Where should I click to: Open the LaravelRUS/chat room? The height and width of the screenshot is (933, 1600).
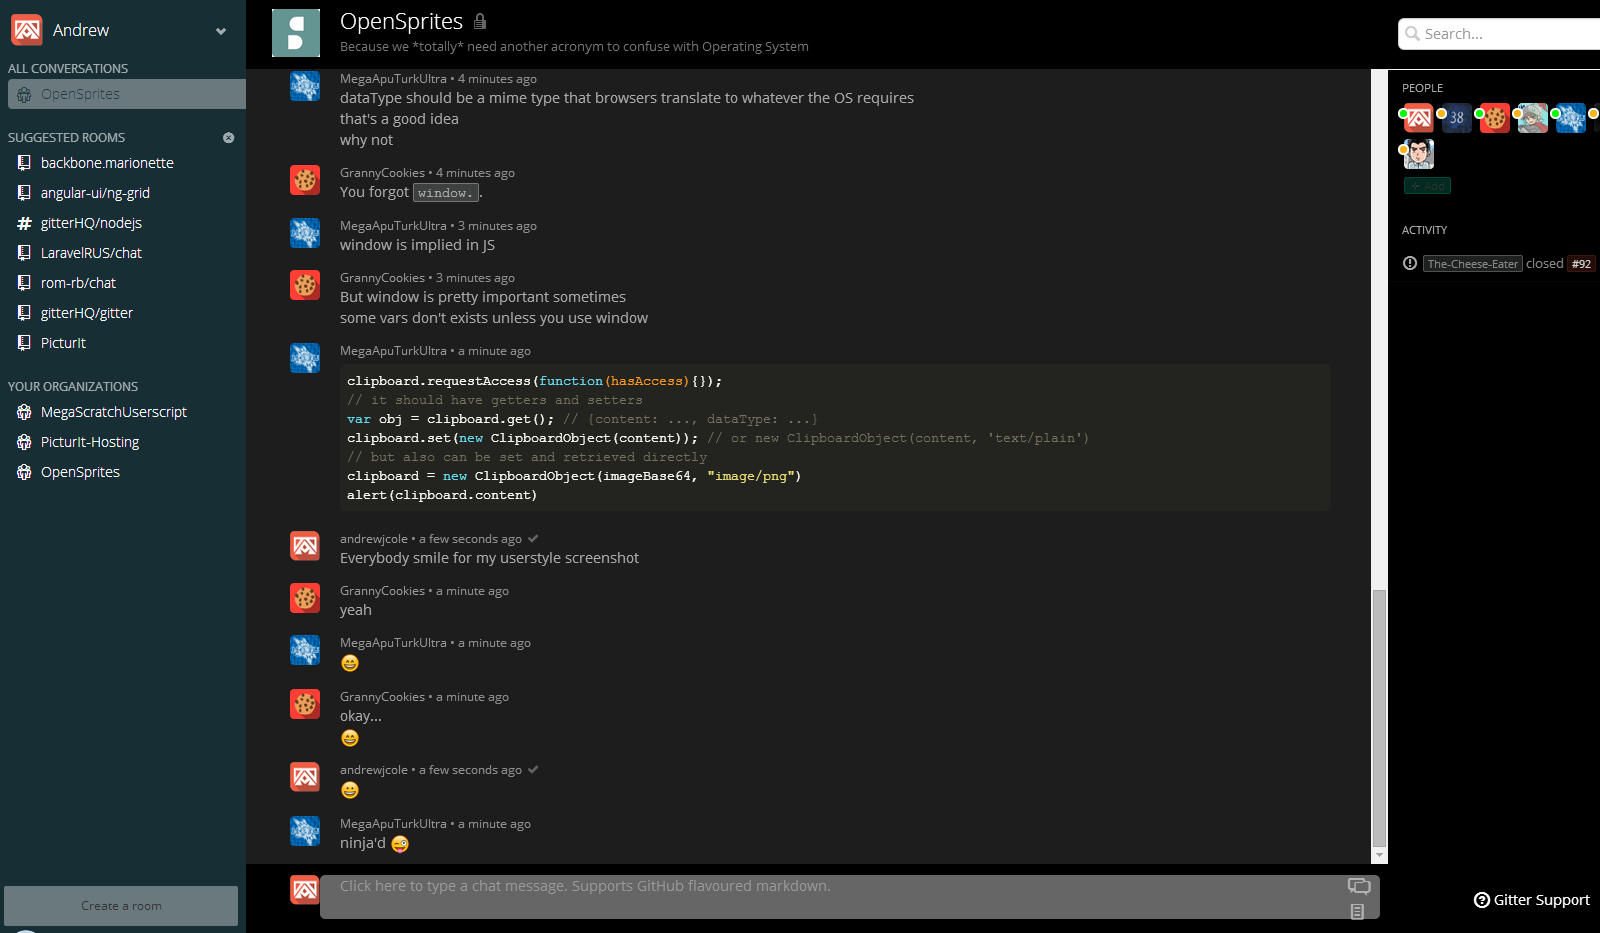point(91,253)
